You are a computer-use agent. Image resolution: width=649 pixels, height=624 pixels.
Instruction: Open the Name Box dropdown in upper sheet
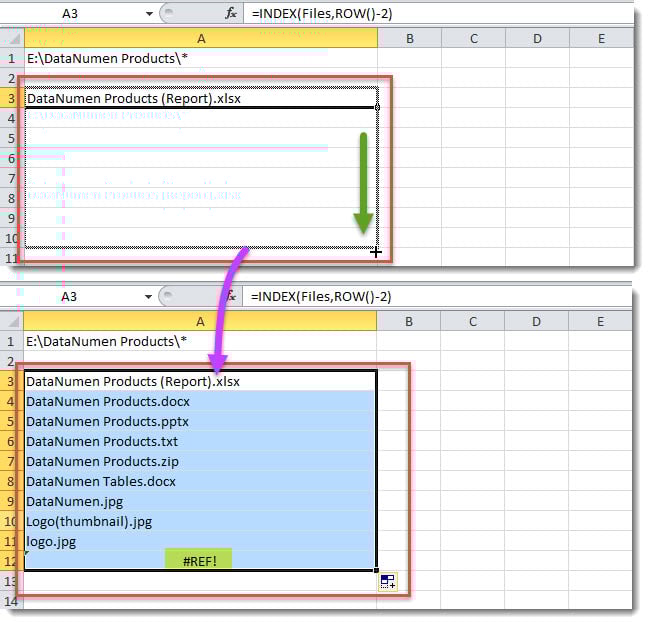tap(149, 14)
